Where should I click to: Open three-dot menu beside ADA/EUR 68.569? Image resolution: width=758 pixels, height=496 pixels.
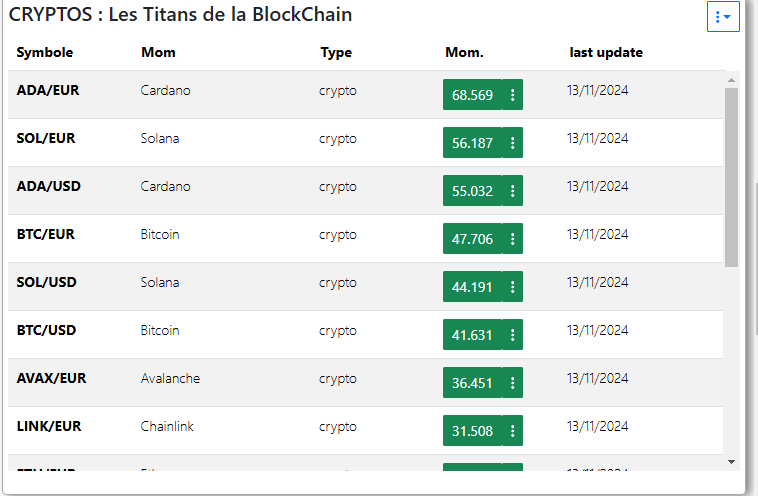point(512,95)
